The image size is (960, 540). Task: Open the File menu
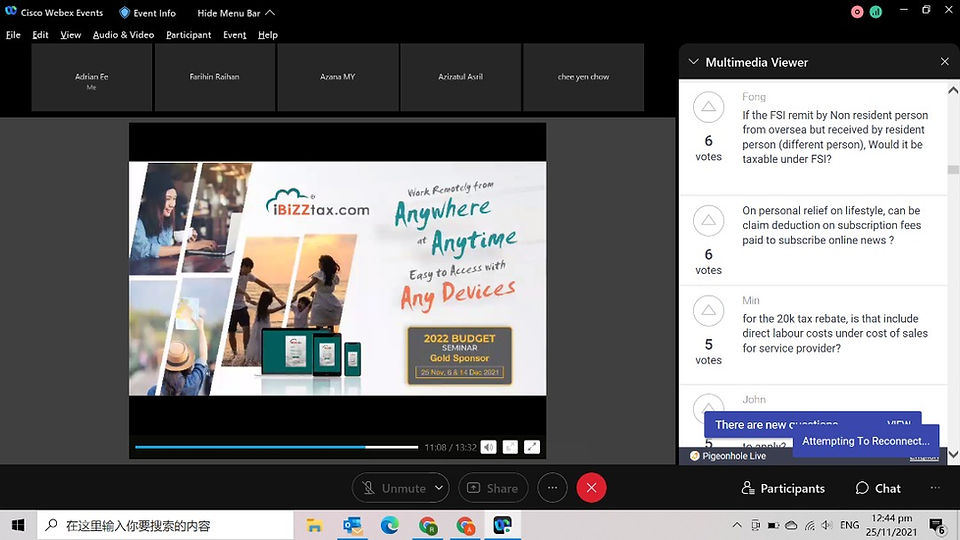coord(13,35)
